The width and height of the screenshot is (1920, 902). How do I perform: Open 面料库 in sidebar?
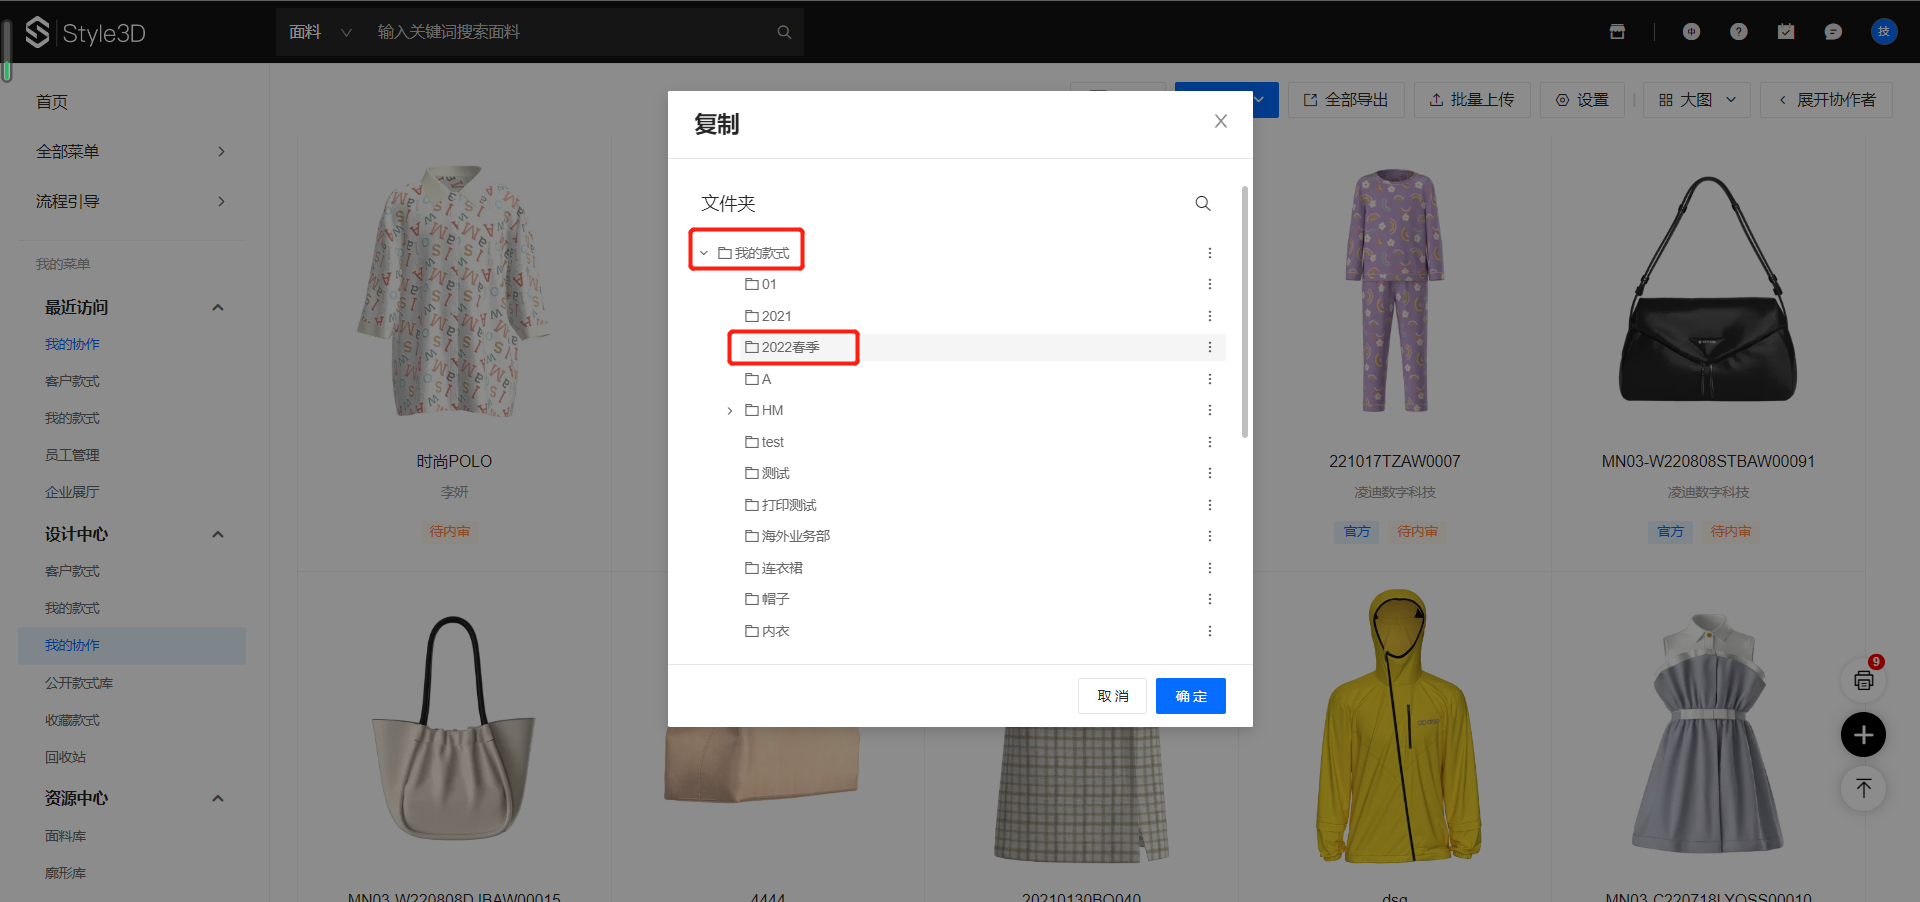[65, 836]
